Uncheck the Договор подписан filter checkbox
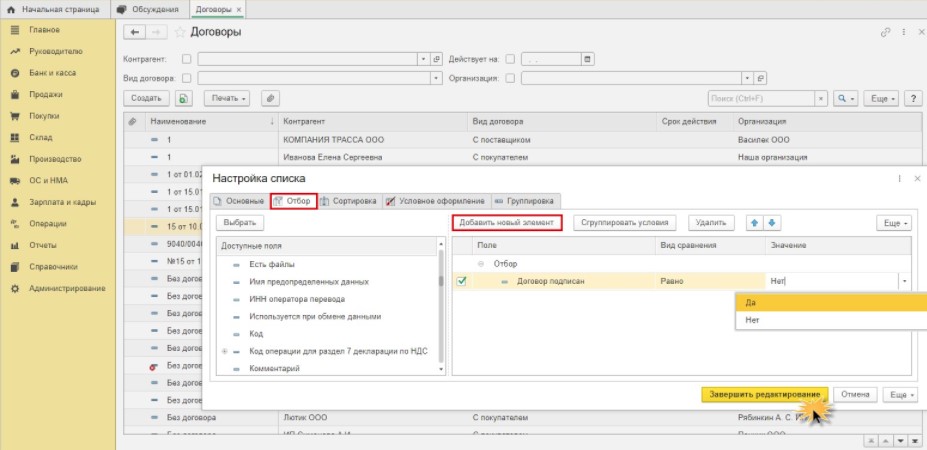This screenshot has width=927, height=450. 461,281
